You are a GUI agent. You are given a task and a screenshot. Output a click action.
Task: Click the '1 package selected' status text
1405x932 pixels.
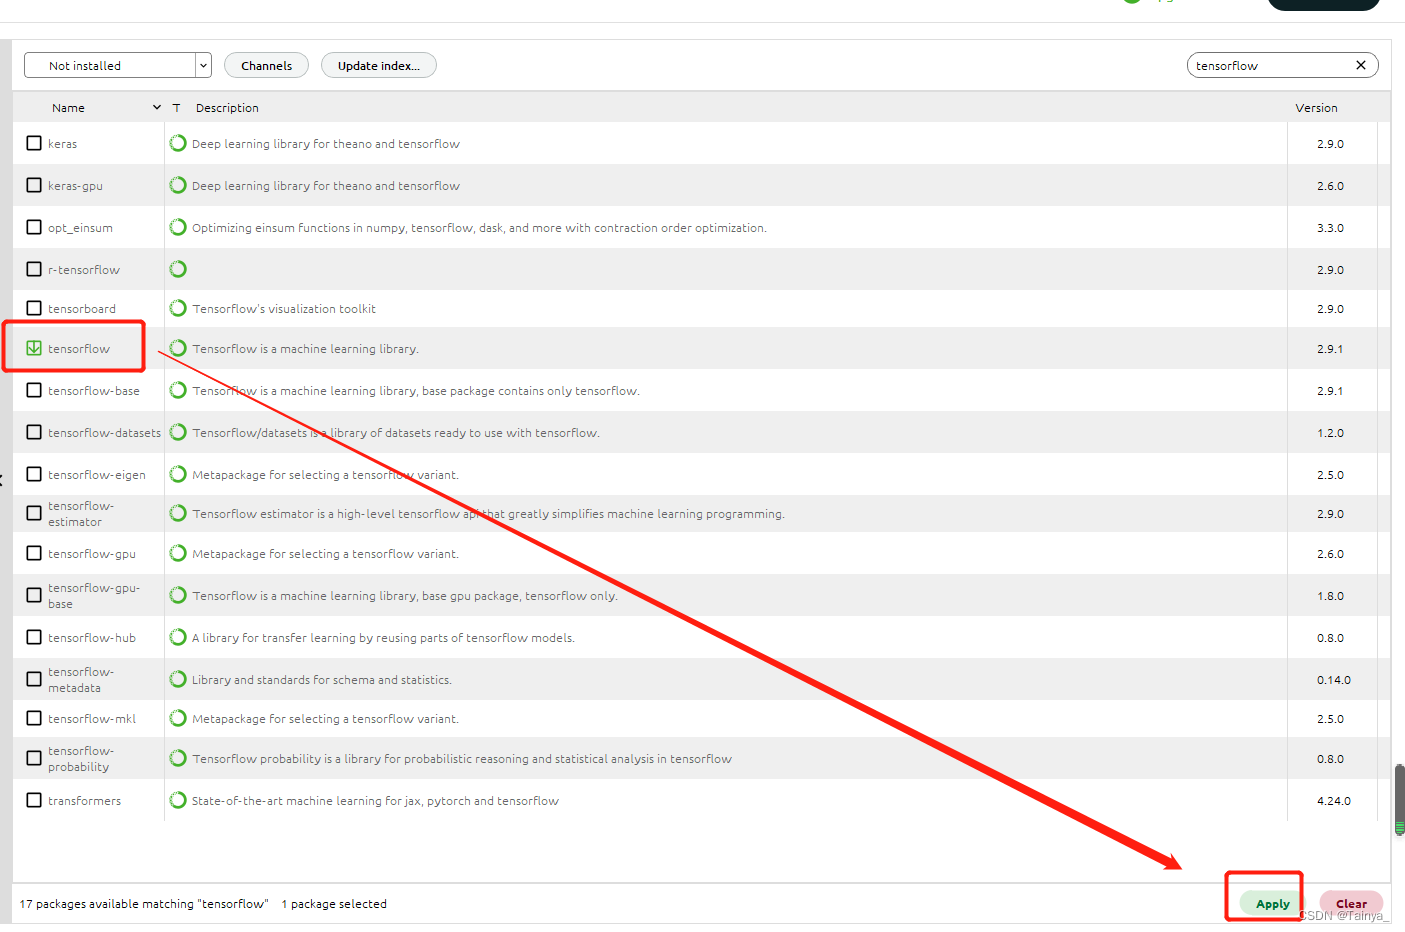(x=334, y=904)
